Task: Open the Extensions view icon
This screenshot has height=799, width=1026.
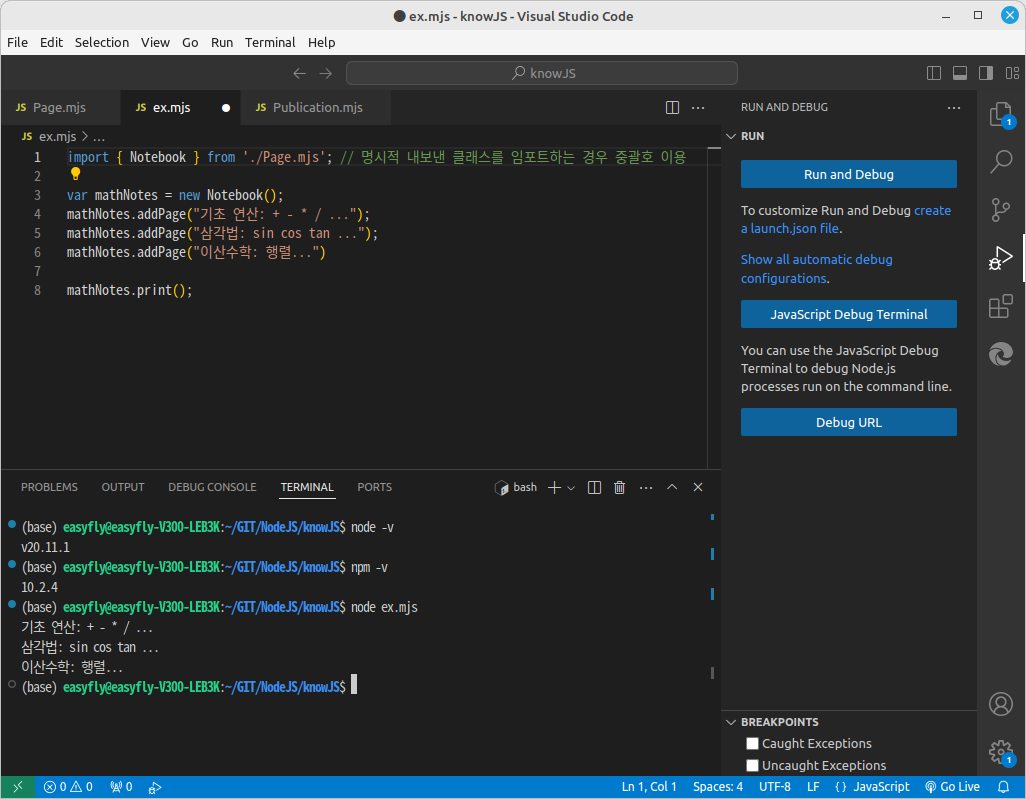Action: (1000, 306)
